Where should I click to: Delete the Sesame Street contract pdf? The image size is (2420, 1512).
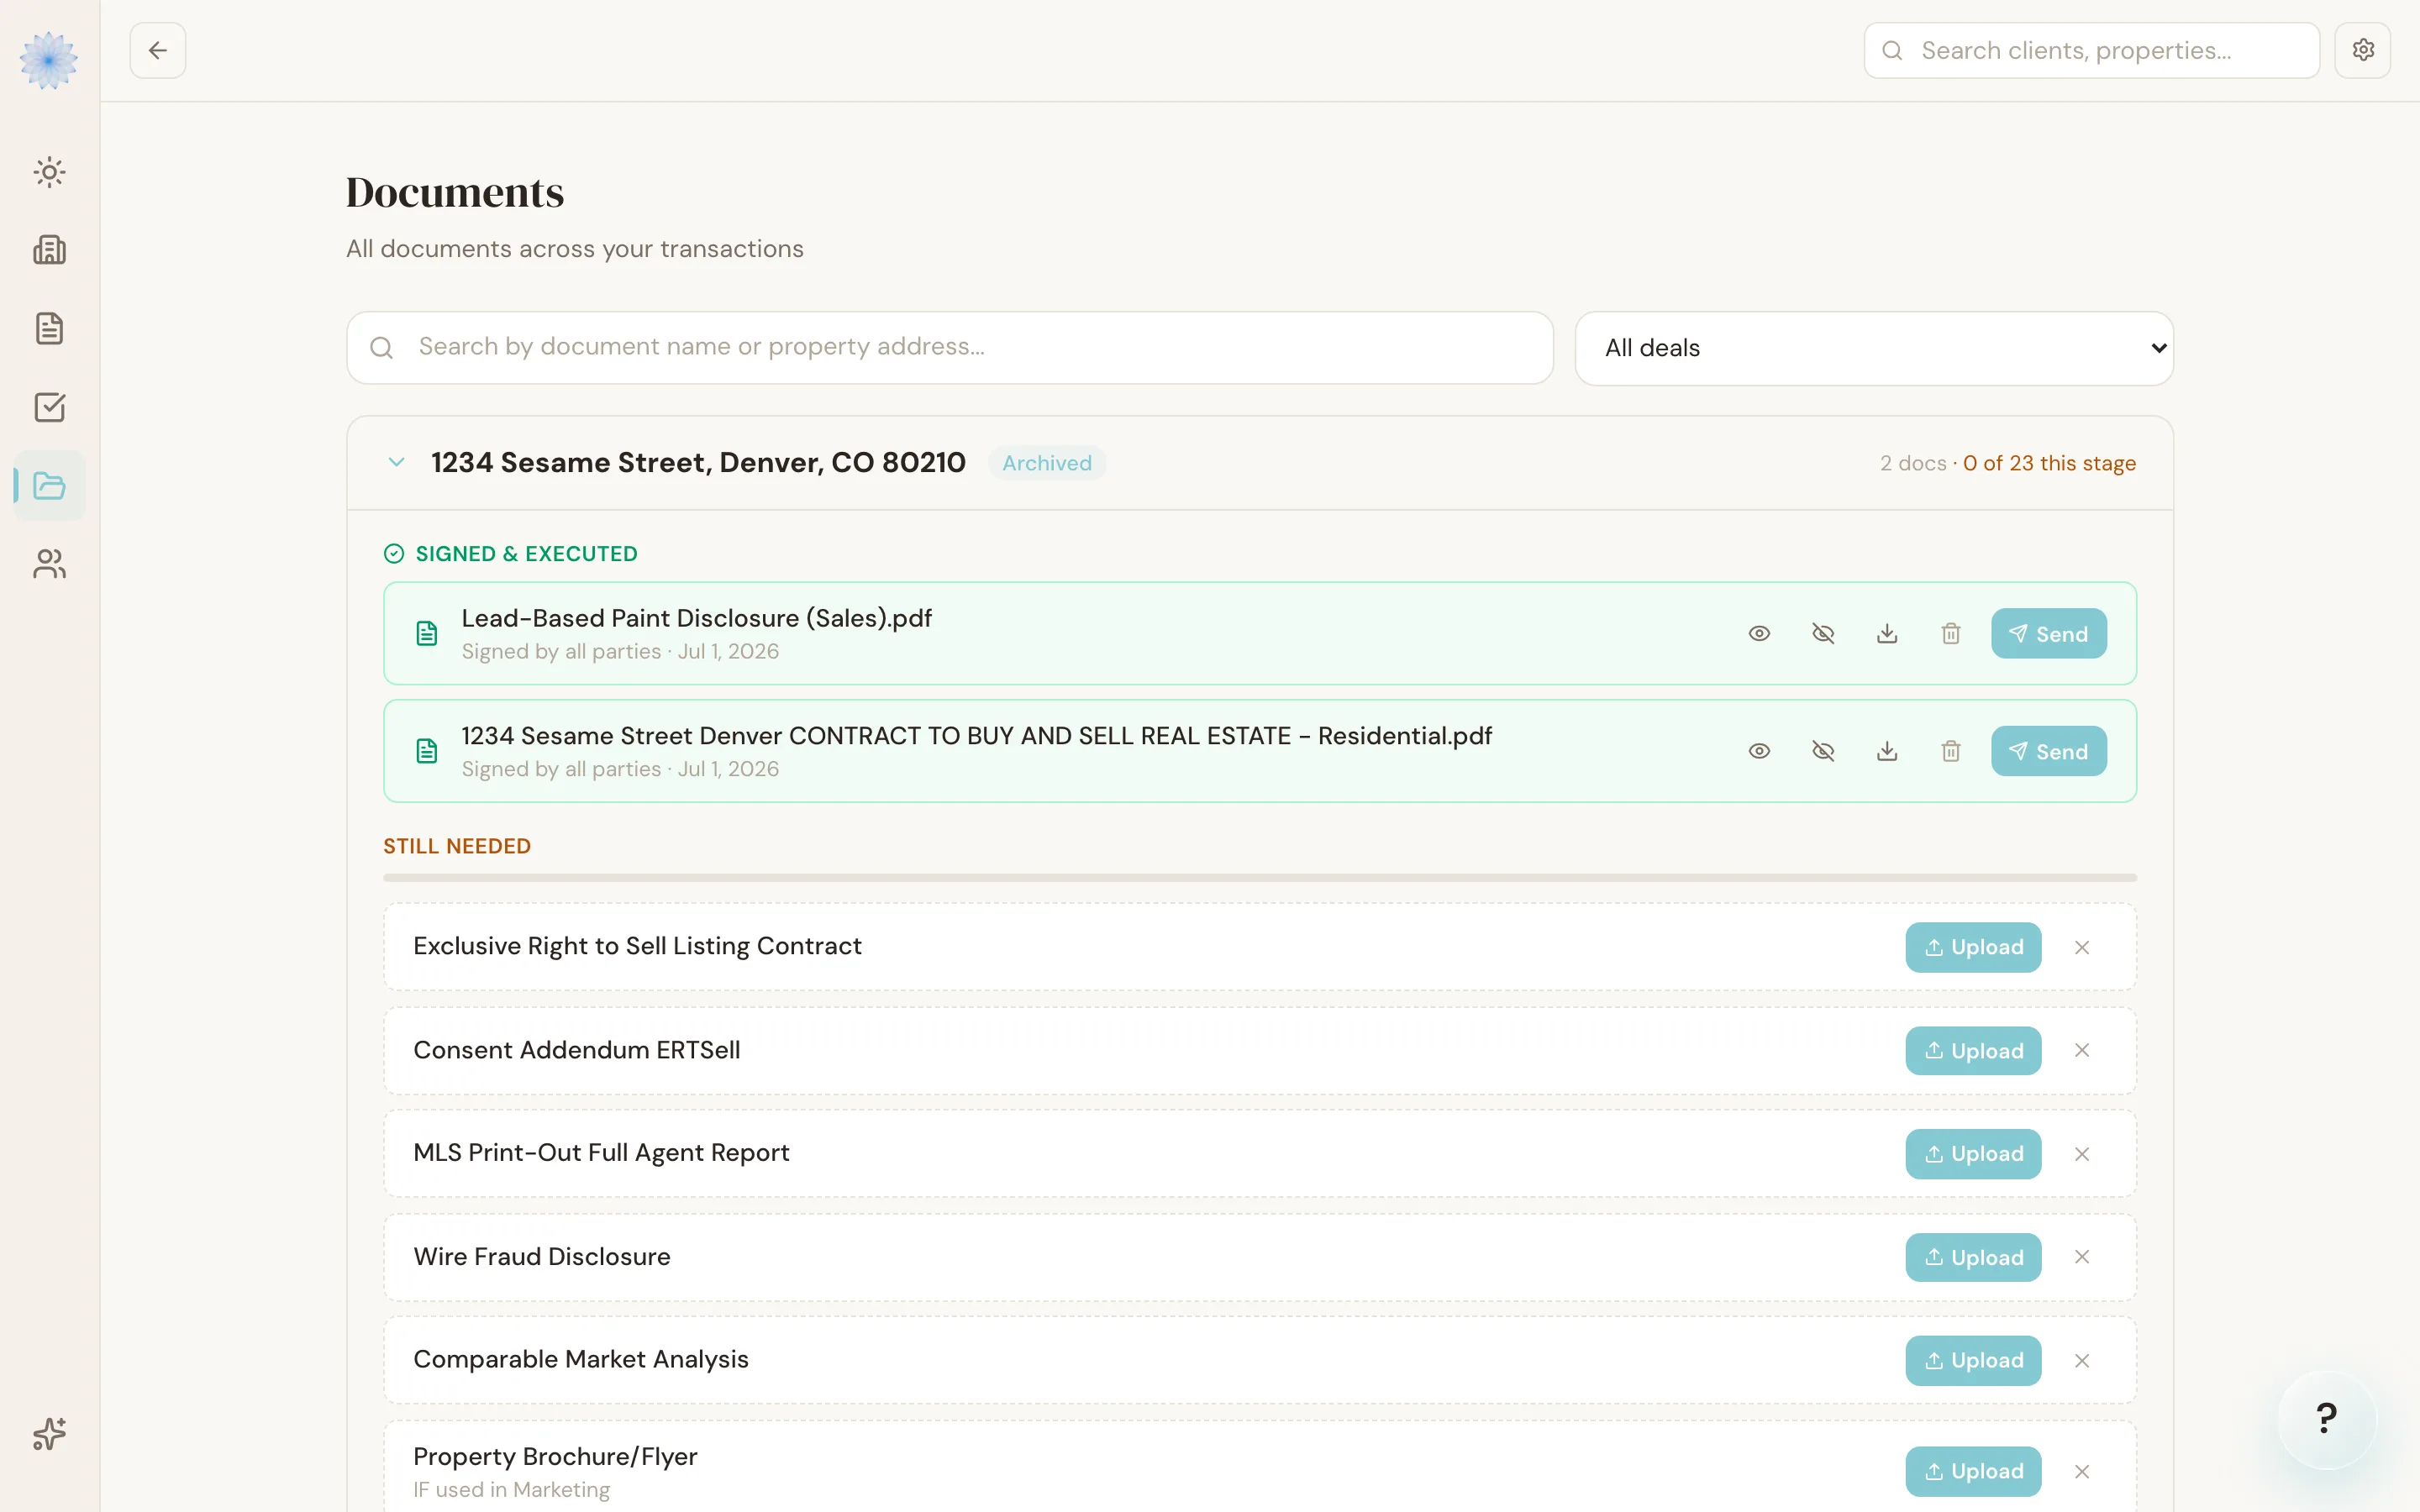(x=1951, y=751)
